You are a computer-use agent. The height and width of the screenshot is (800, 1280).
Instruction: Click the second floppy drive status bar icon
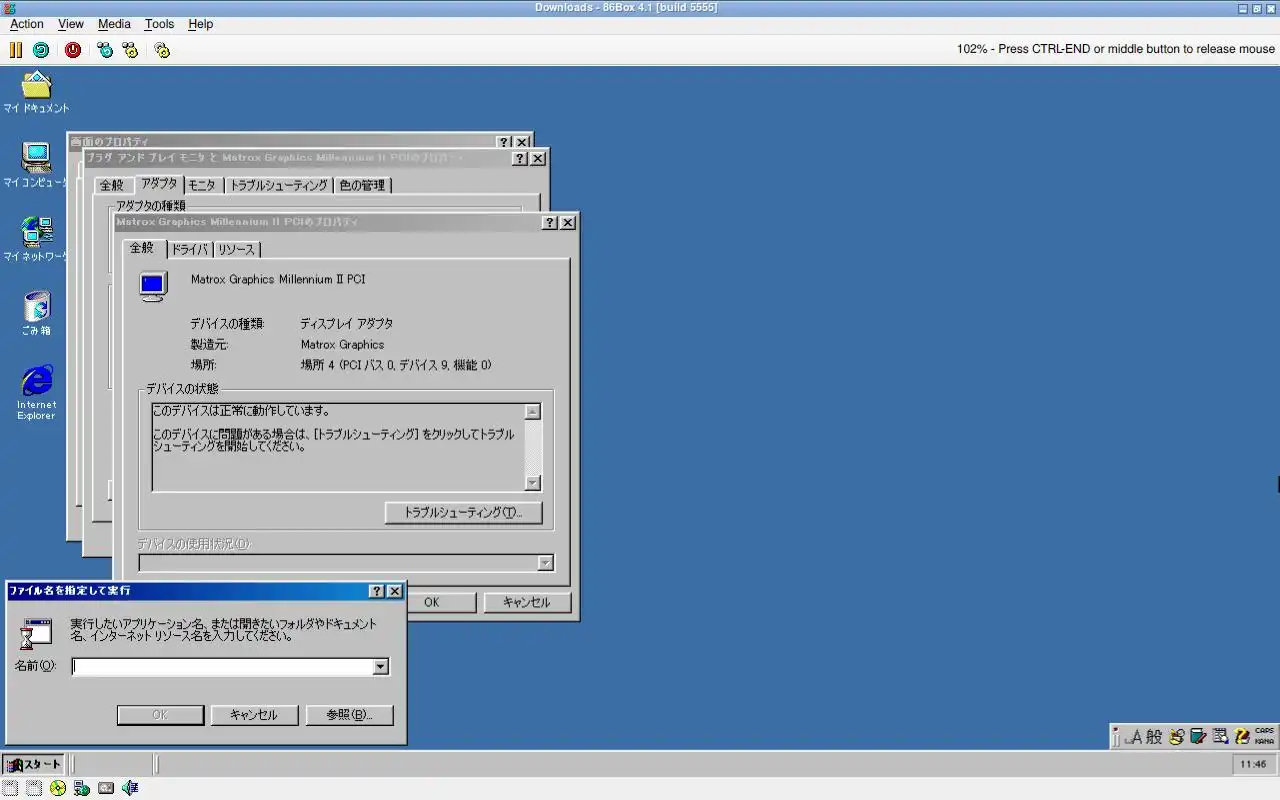33,788
